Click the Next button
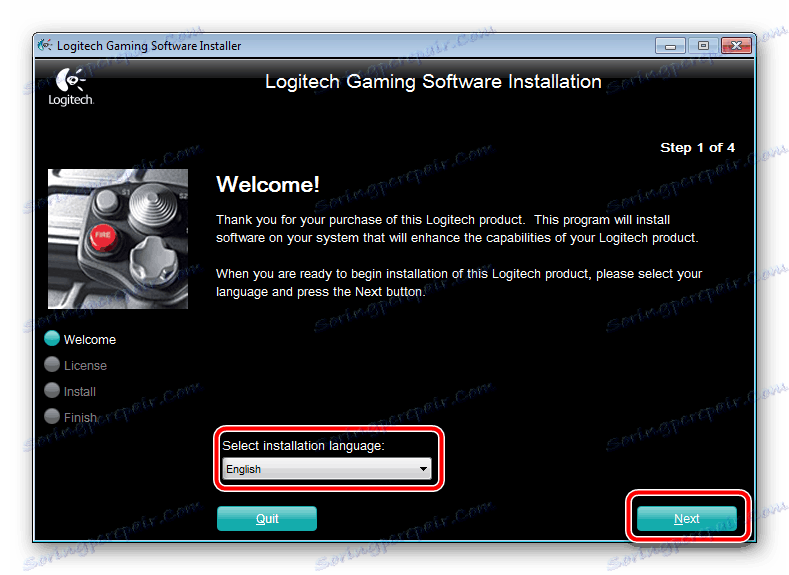 pos(686,518)
